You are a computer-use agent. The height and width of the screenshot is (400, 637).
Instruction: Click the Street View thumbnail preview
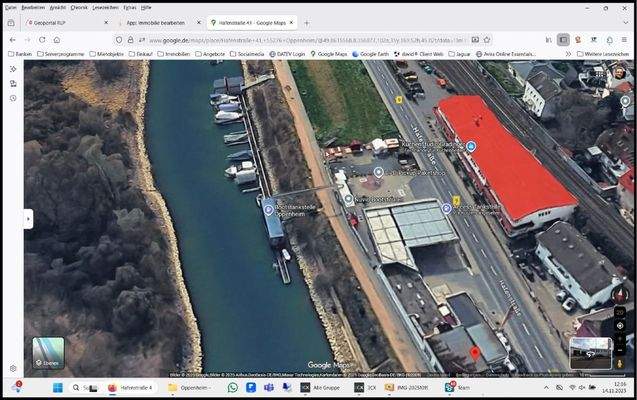click(x=590, y=353)
